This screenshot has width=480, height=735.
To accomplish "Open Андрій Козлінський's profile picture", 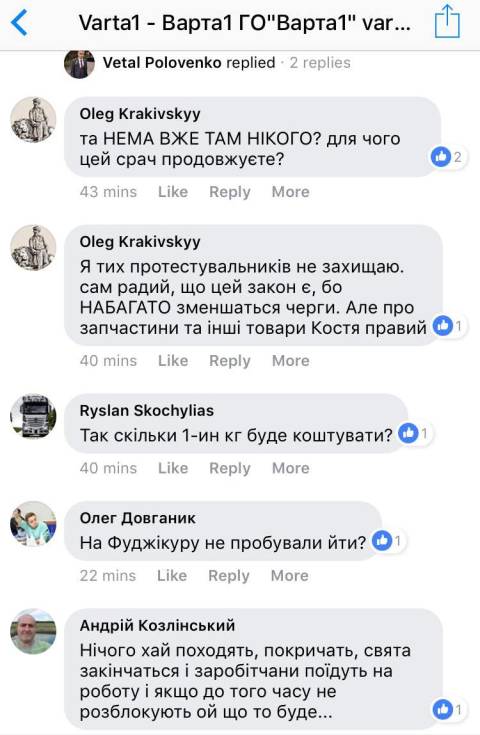I will tap(33, 631).
